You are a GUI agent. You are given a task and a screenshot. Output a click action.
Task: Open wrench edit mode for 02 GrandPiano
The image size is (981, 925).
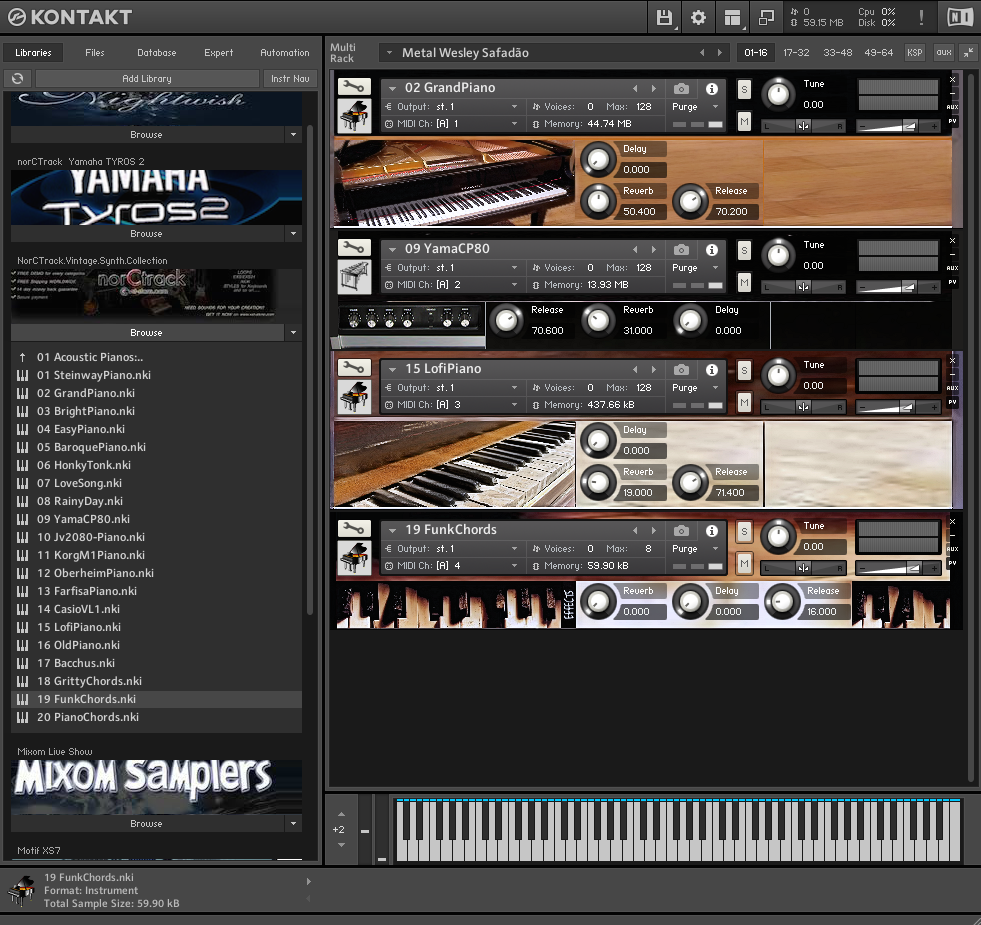point(354,86)
